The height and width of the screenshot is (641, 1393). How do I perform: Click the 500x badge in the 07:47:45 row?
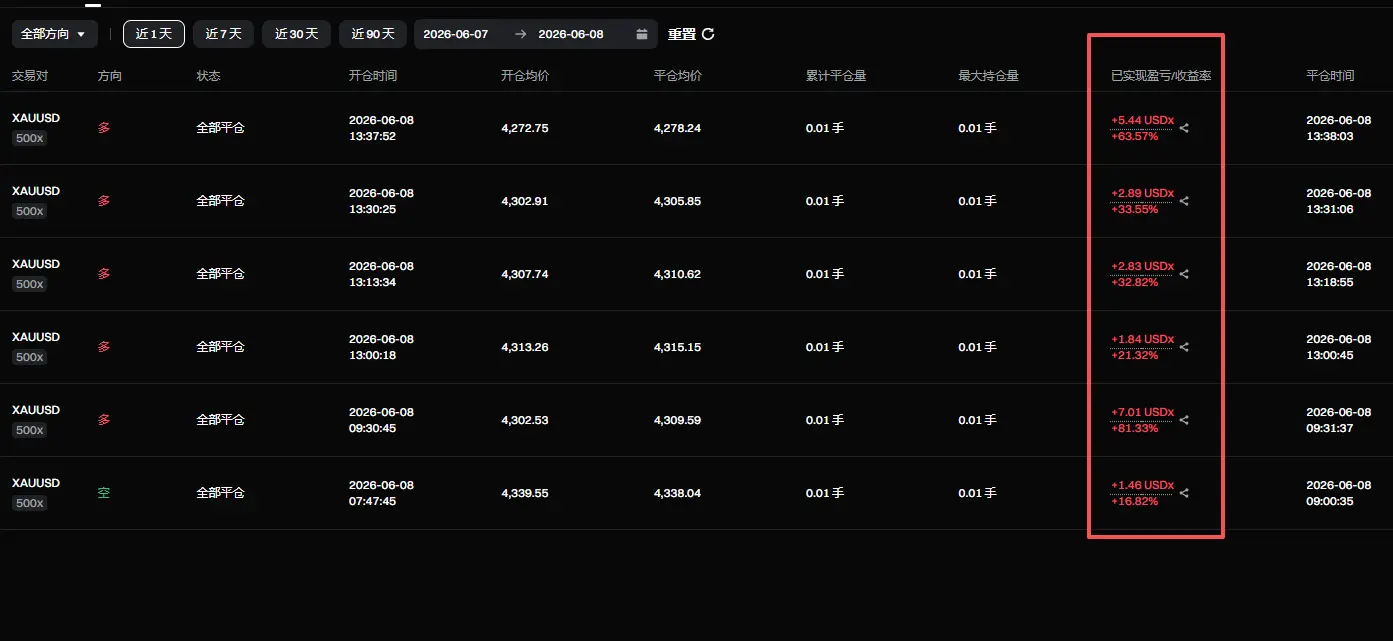pos(30,503)
